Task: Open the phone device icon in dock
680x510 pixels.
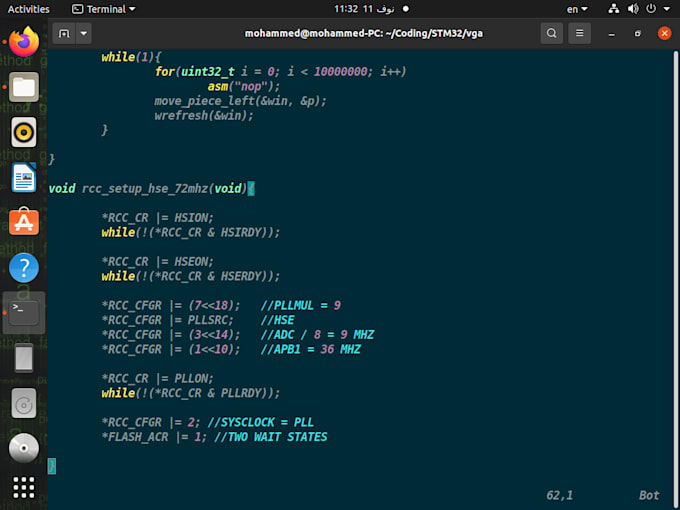Action: [24, 358]
